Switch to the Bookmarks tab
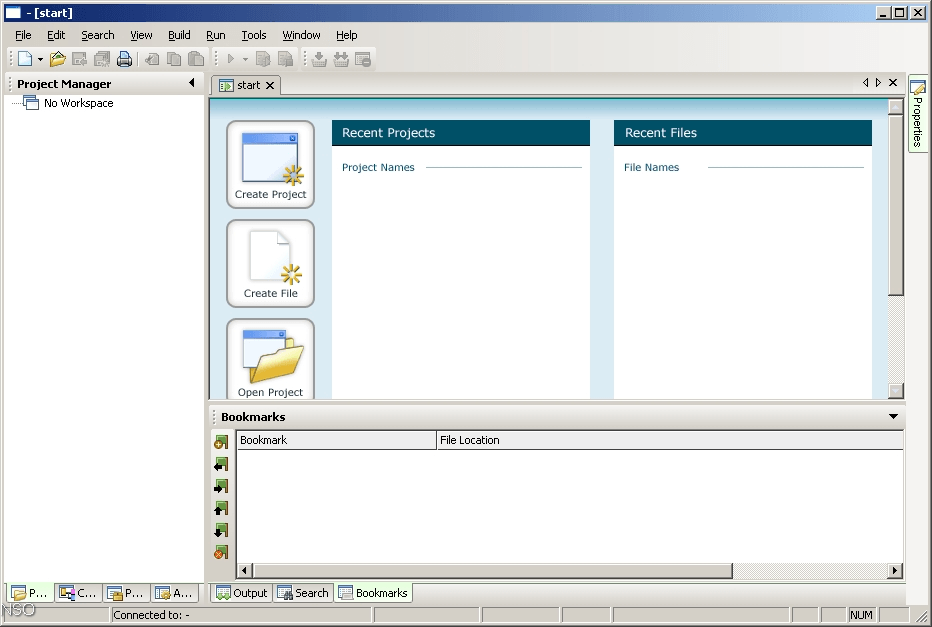Viewport: 932px width, 627px height. point(373,593)
